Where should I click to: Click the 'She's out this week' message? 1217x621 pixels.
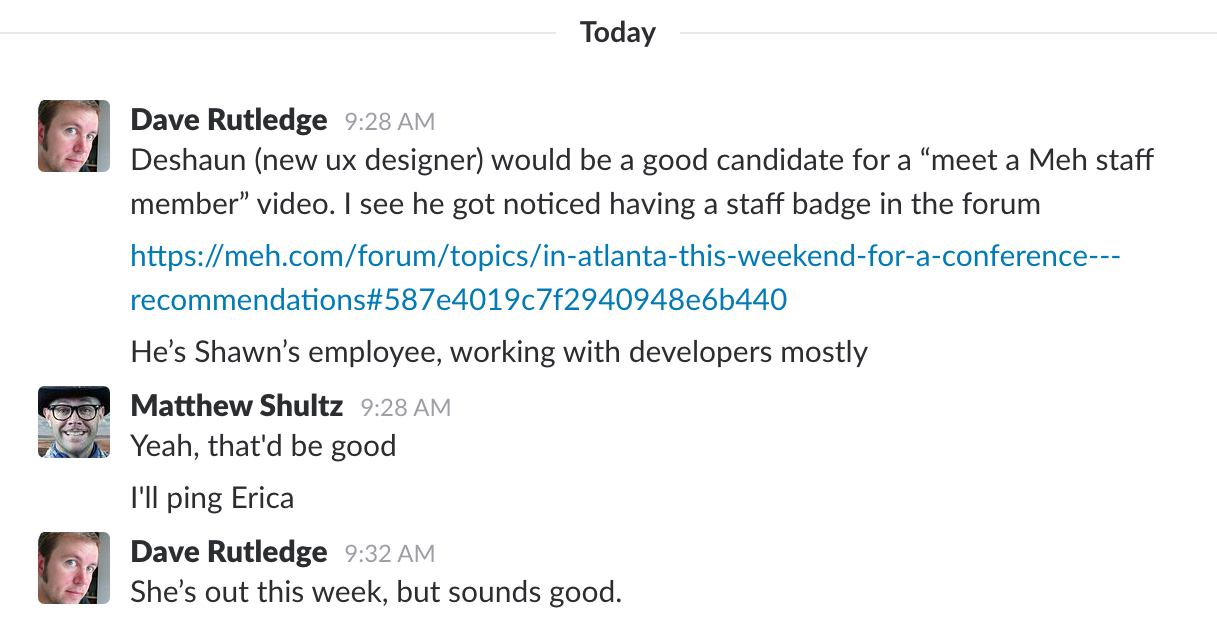click(x=376, y=591)
